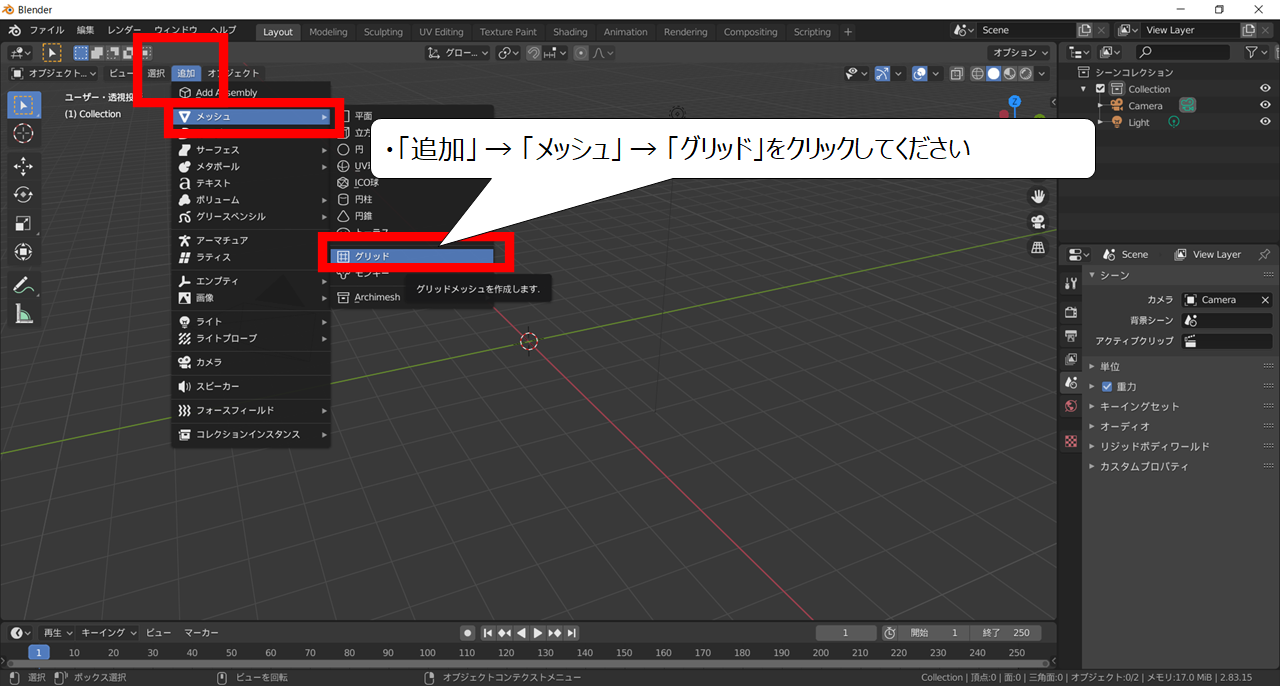The width and height of the screenshot is (1280, 686).
Task: Toggle viewport gizmos button
Action: 883,73
